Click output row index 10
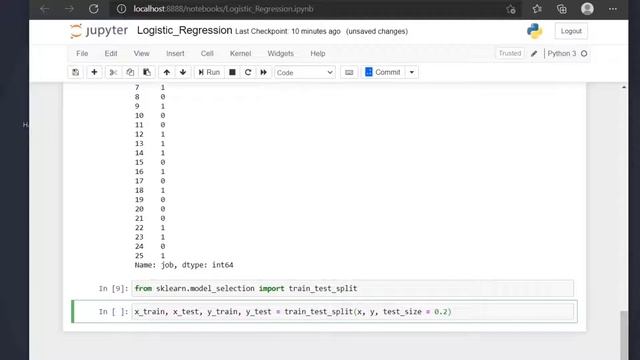Viewport: 640px width, 360px height. coord(139,116)
